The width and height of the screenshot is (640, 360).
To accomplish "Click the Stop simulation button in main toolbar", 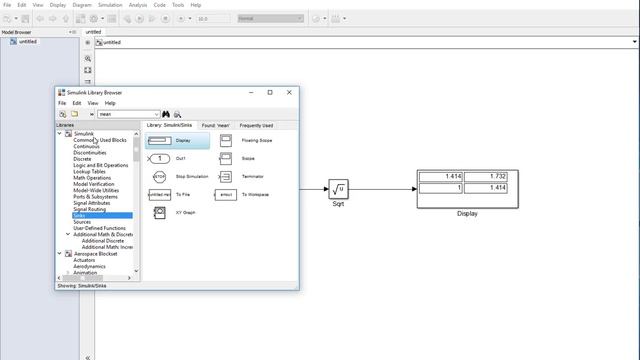I will point(165,19).
